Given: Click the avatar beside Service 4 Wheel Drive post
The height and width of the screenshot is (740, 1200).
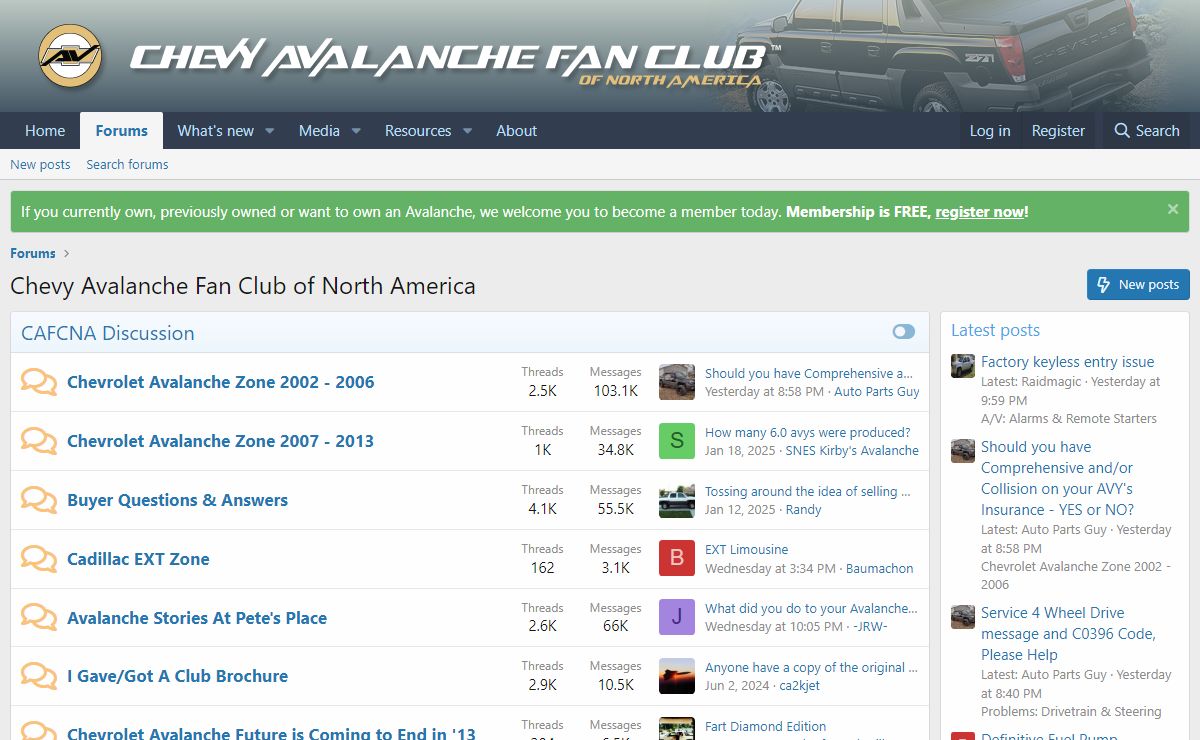Looking at the screenshot, I should pos(963,616).
